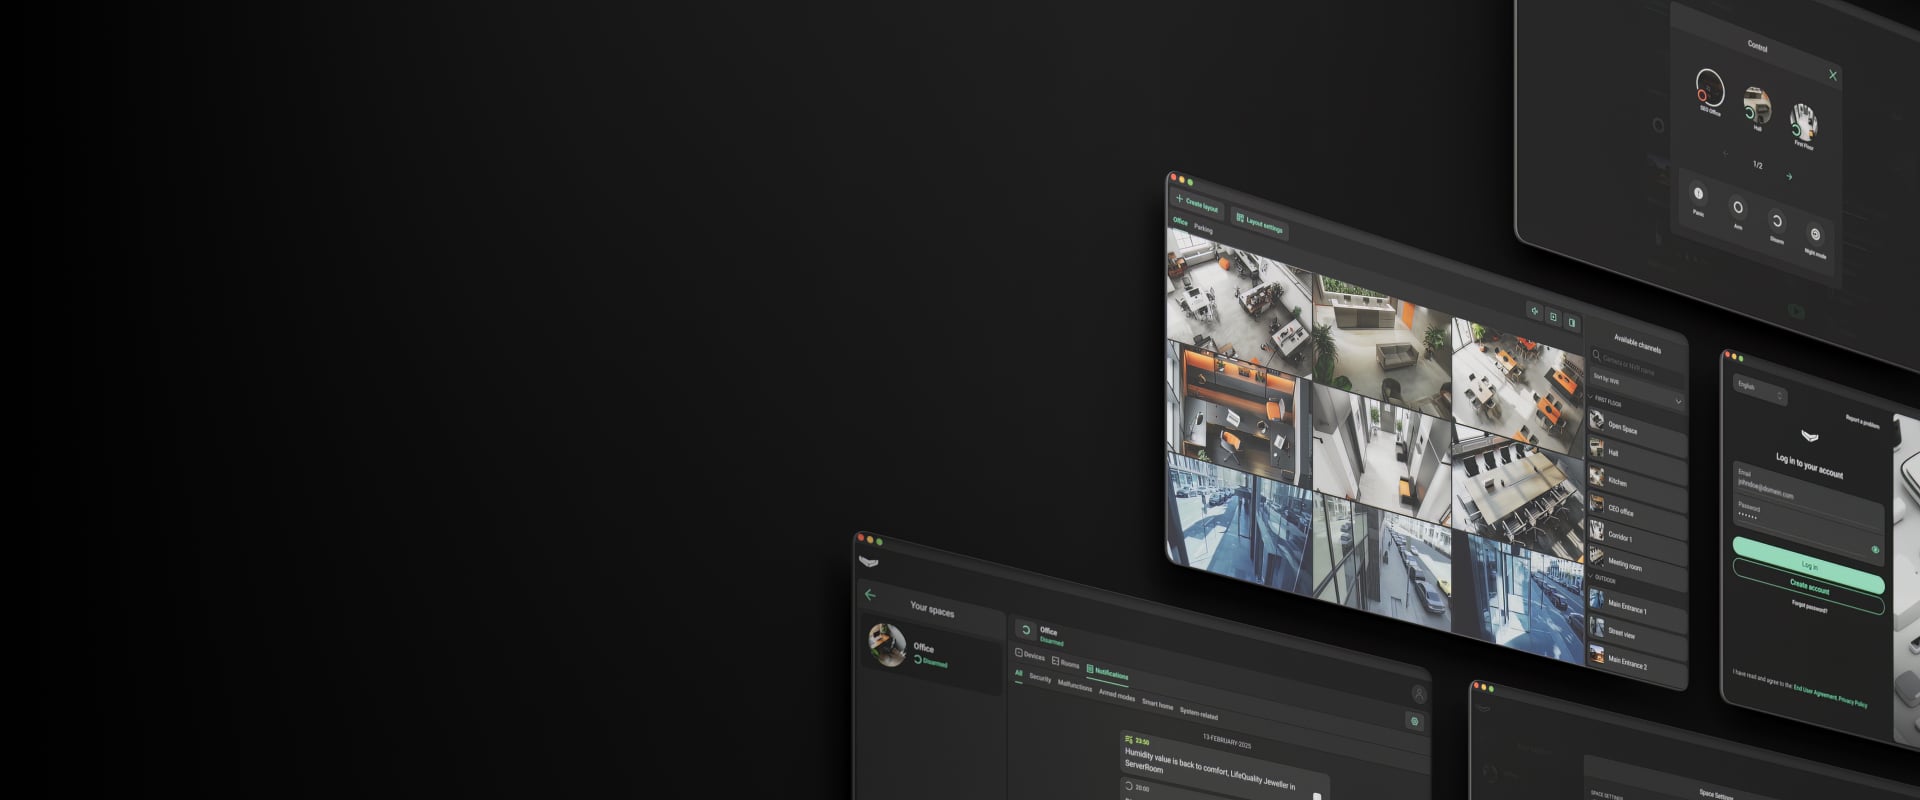This screenshot has width=1920, height=800.
Task: Click the Disarm button in Control
Action: point(1776,222)
